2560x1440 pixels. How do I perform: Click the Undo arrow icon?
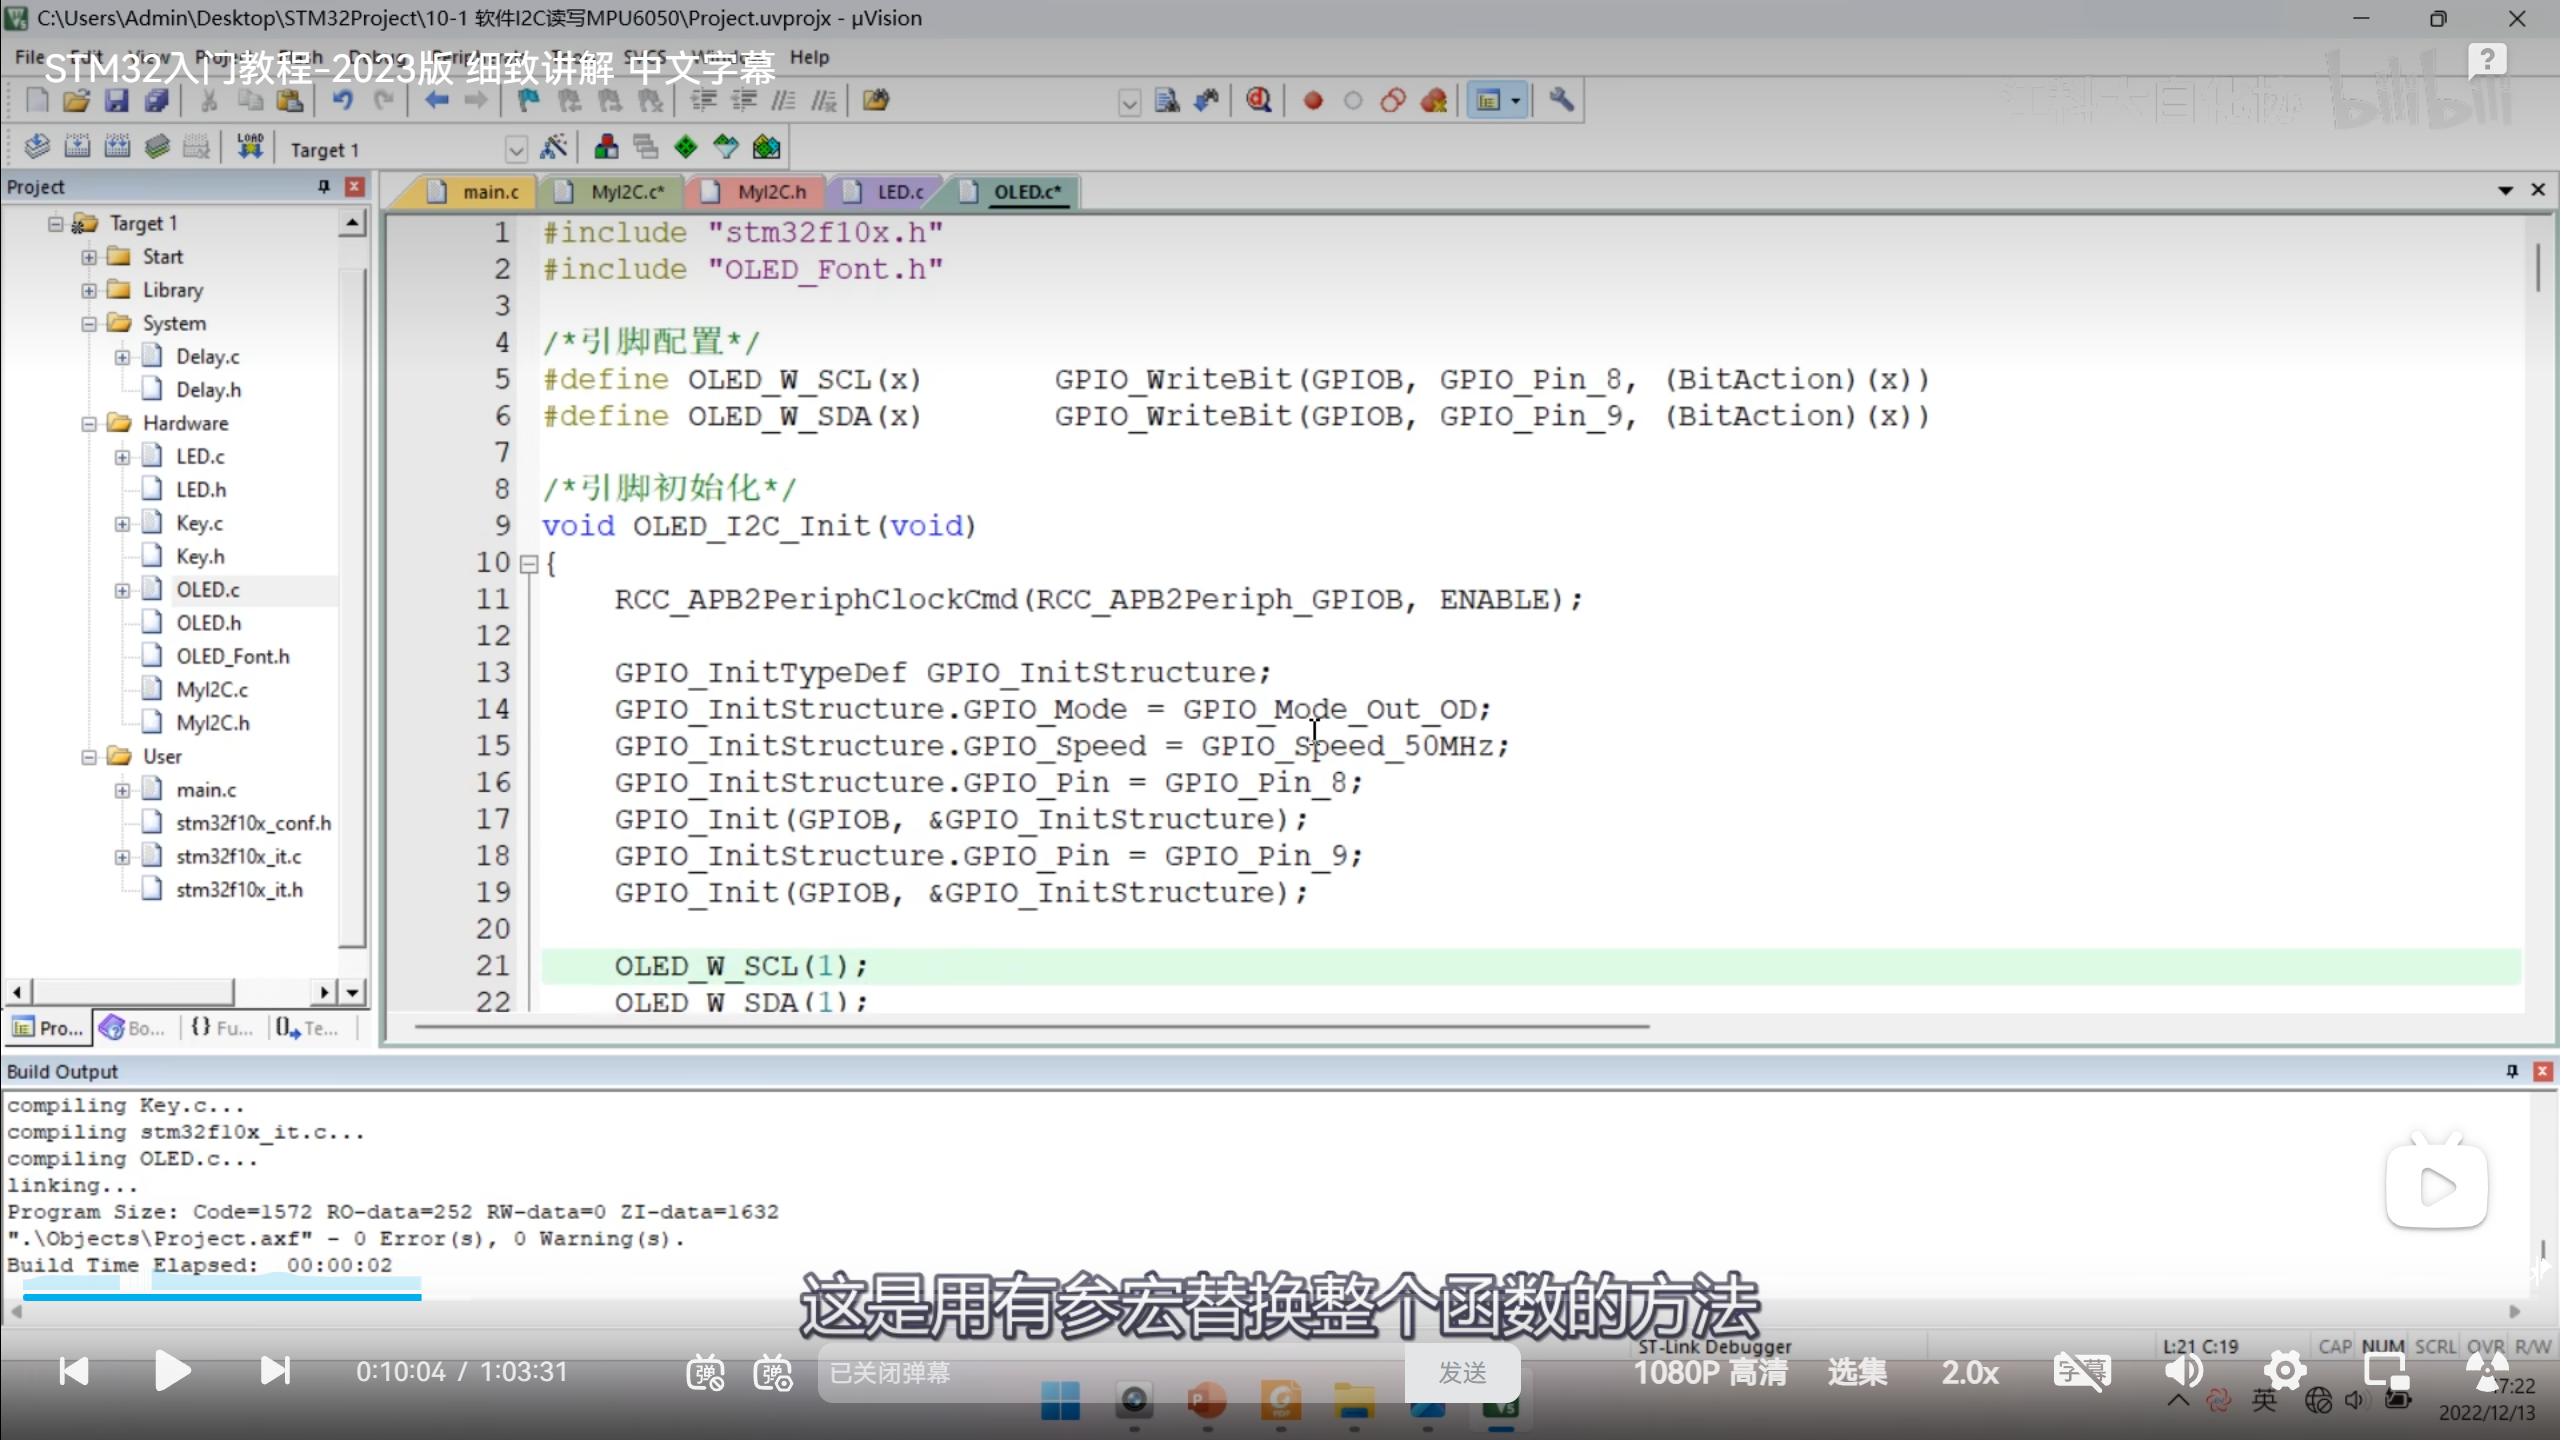coord(343,100)
